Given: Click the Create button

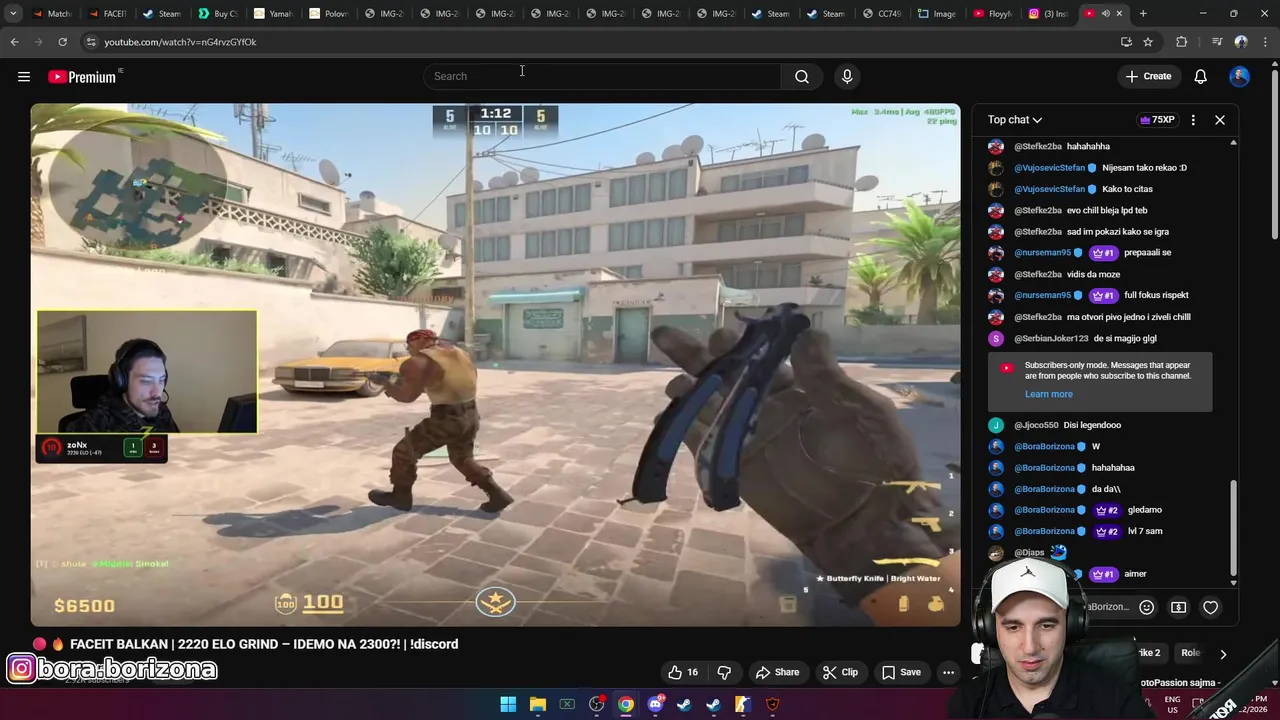Looking at the screenshot, I should [x=1148, y=76].
